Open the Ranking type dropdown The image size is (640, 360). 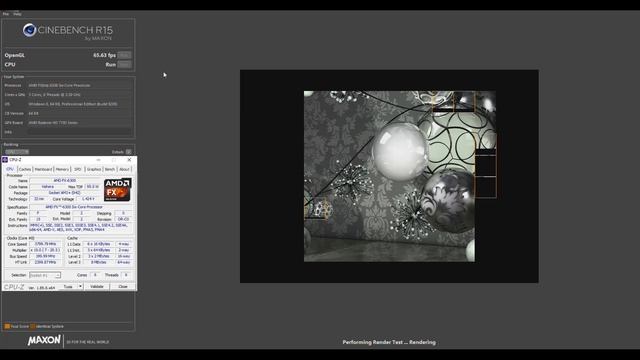pyautogui.click(x=17, y=152)
